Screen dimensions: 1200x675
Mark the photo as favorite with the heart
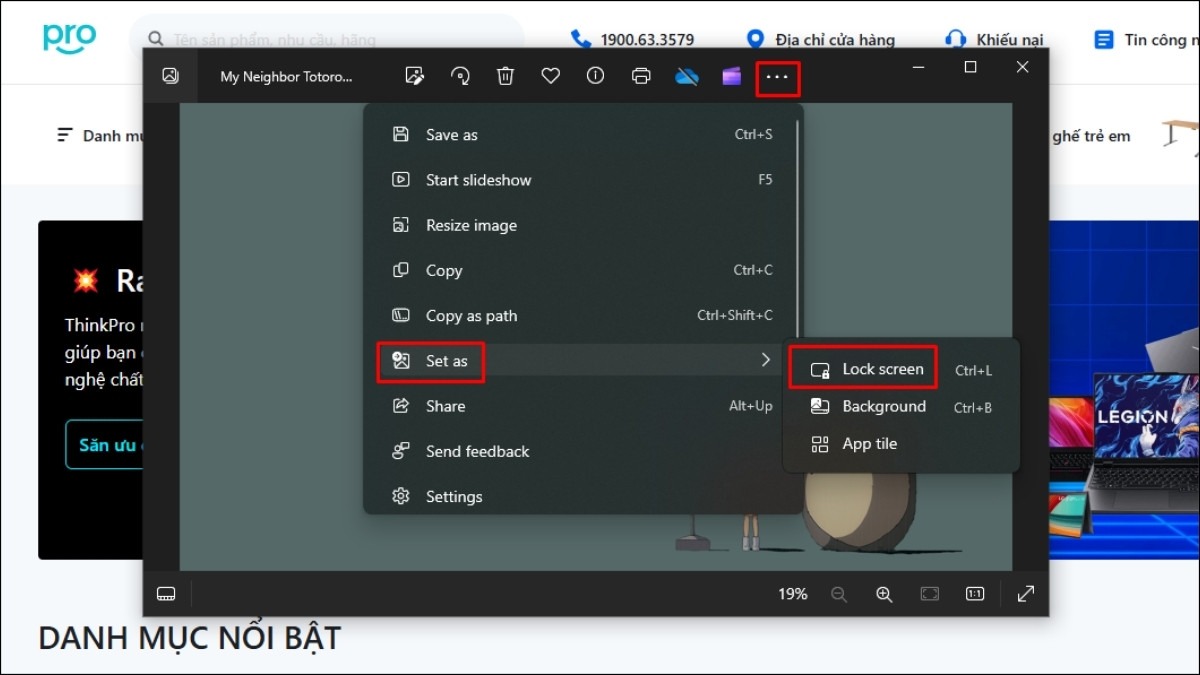pyautogui.click(x=550, y=76)
